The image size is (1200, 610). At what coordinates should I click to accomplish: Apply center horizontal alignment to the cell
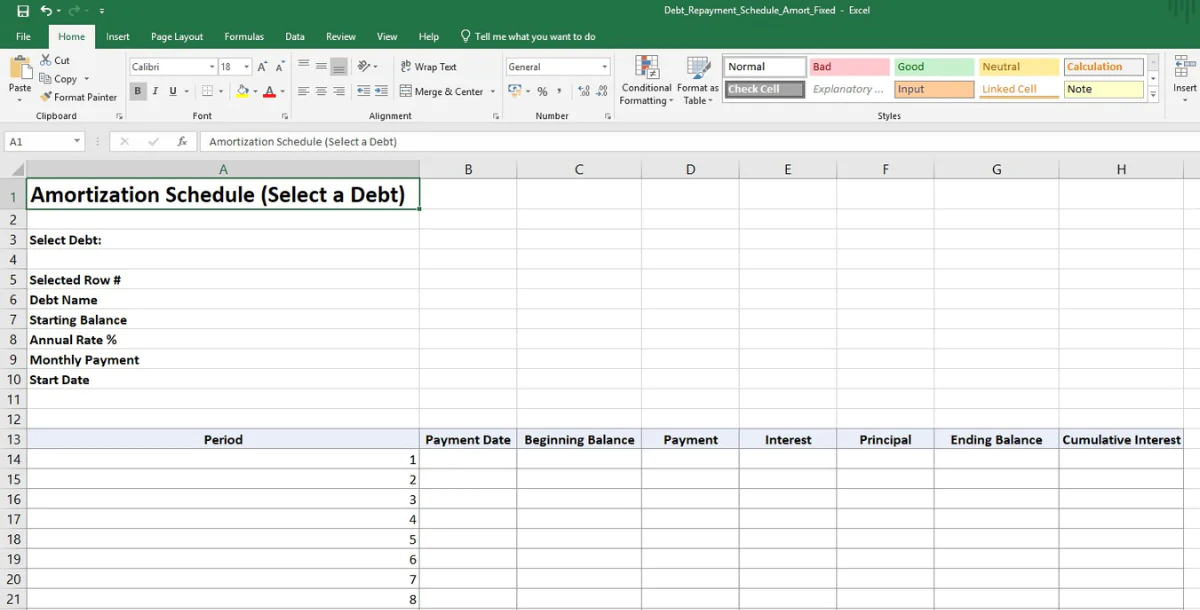tap(321, 91)
